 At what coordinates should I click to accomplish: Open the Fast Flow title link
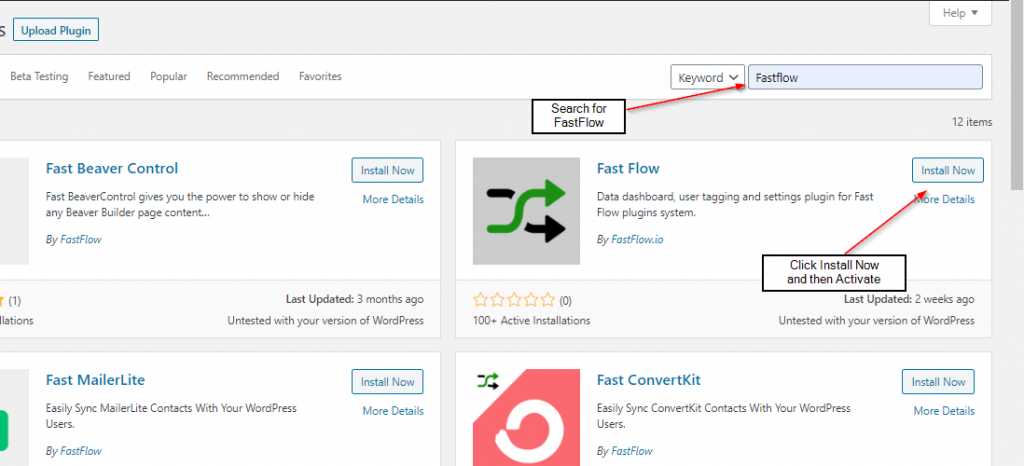(x=628, y=168)
